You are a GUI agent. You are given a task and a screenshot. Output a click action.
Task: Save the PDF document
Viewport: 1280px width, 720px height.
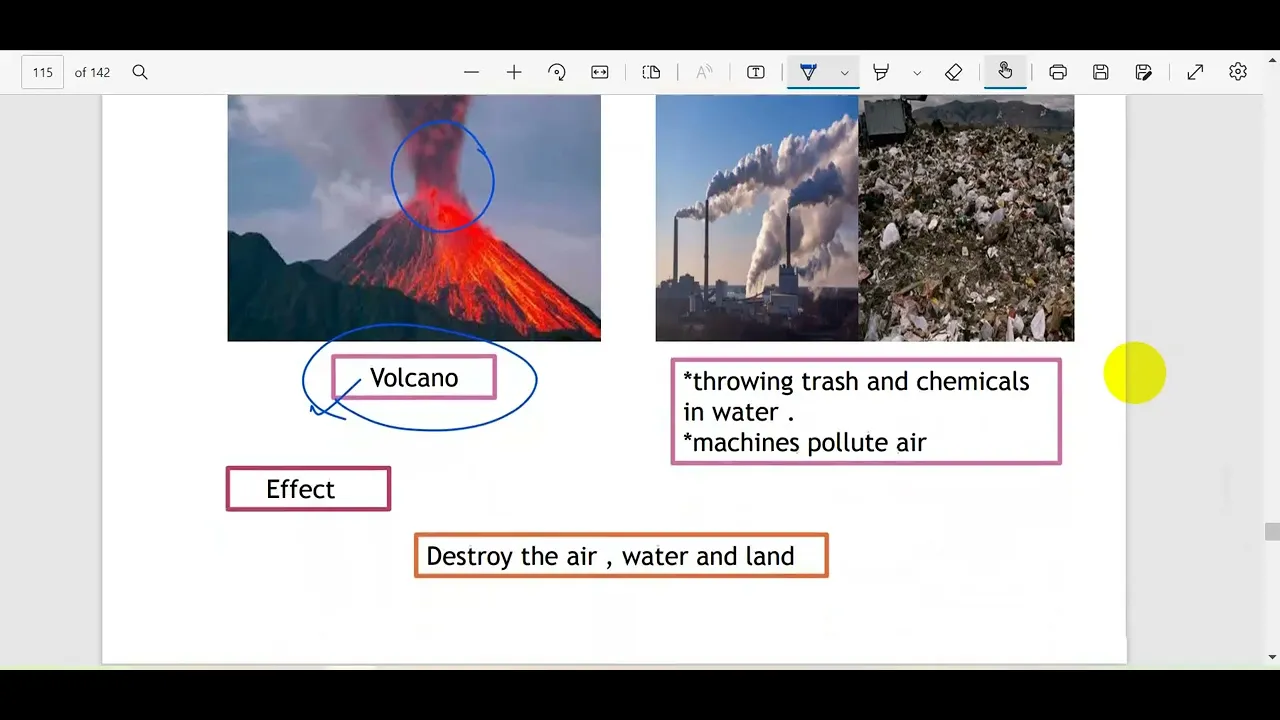1101,72
